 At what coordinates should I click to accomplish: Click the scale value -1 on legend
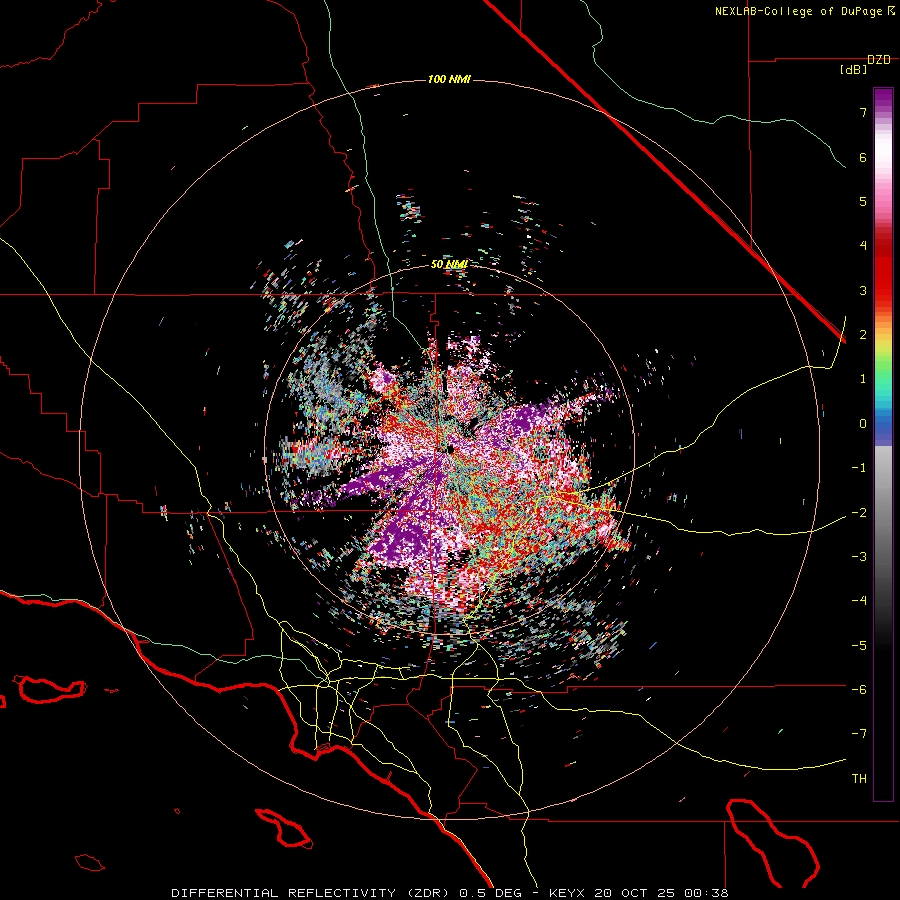tap(859, 468)
